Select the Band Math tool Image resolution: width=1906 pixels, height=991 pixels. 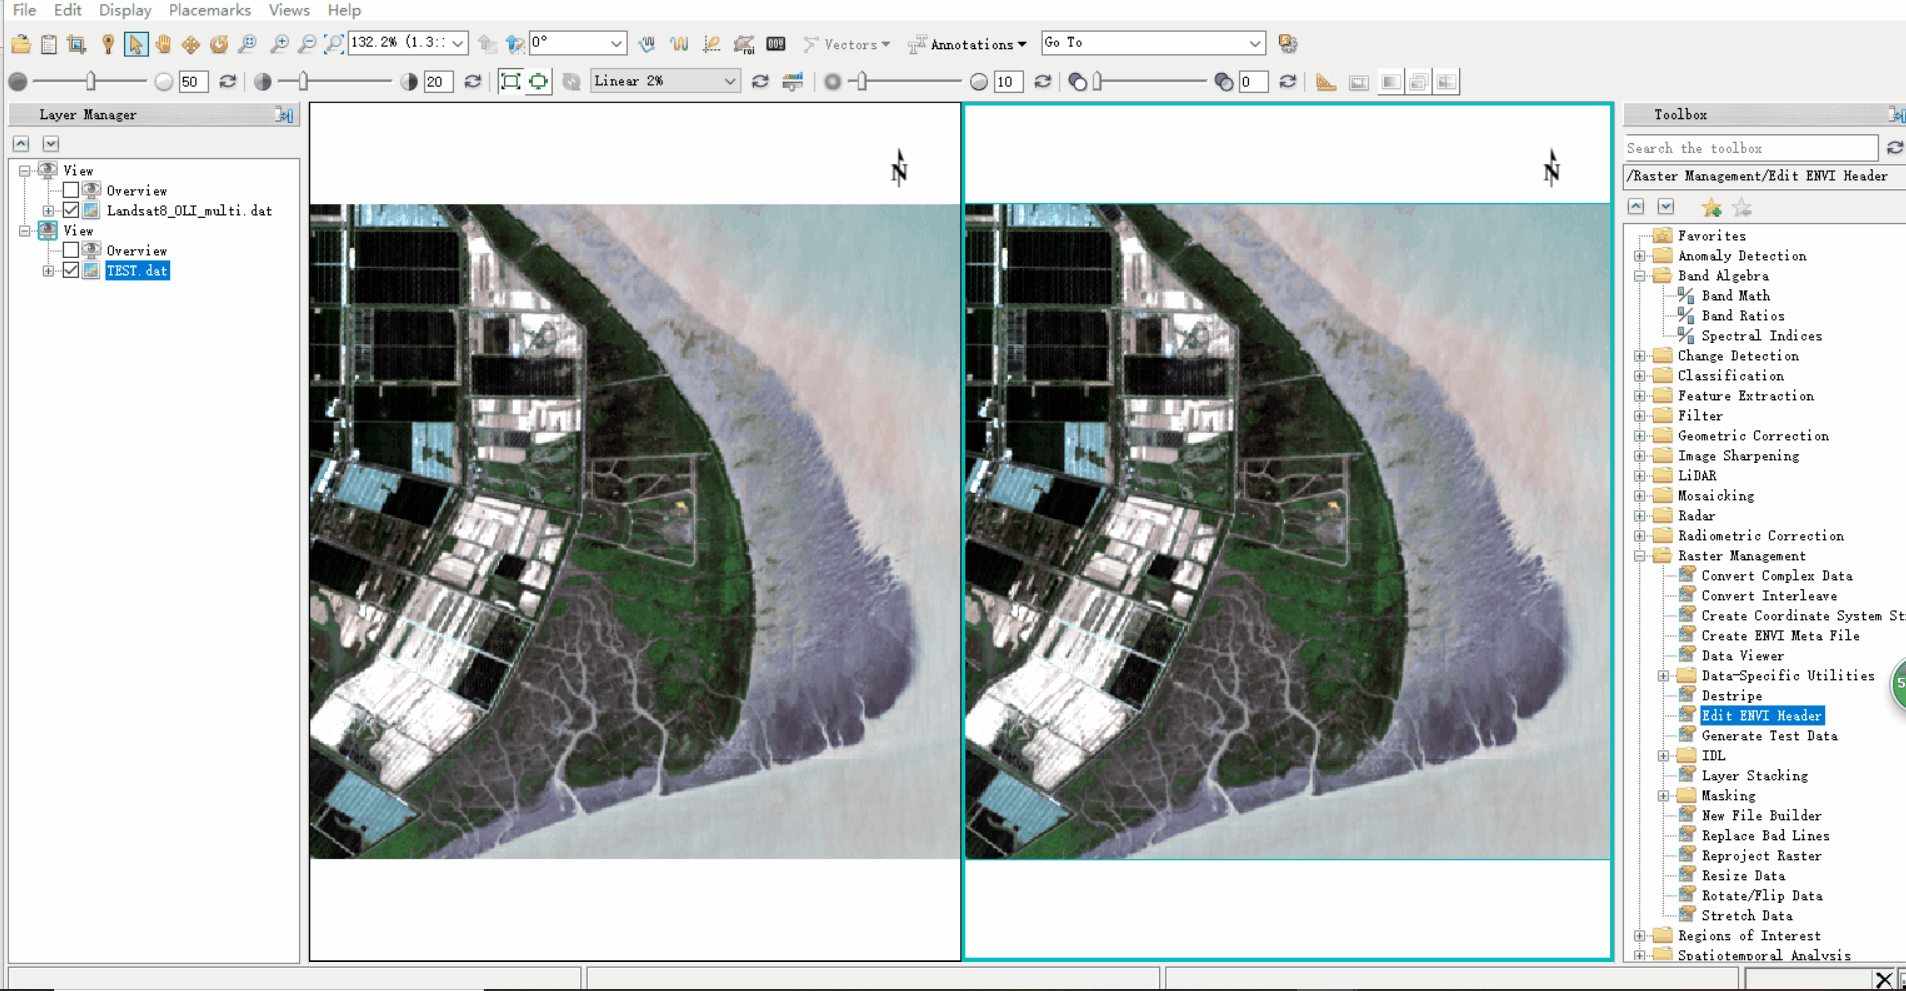point(1735,296)
